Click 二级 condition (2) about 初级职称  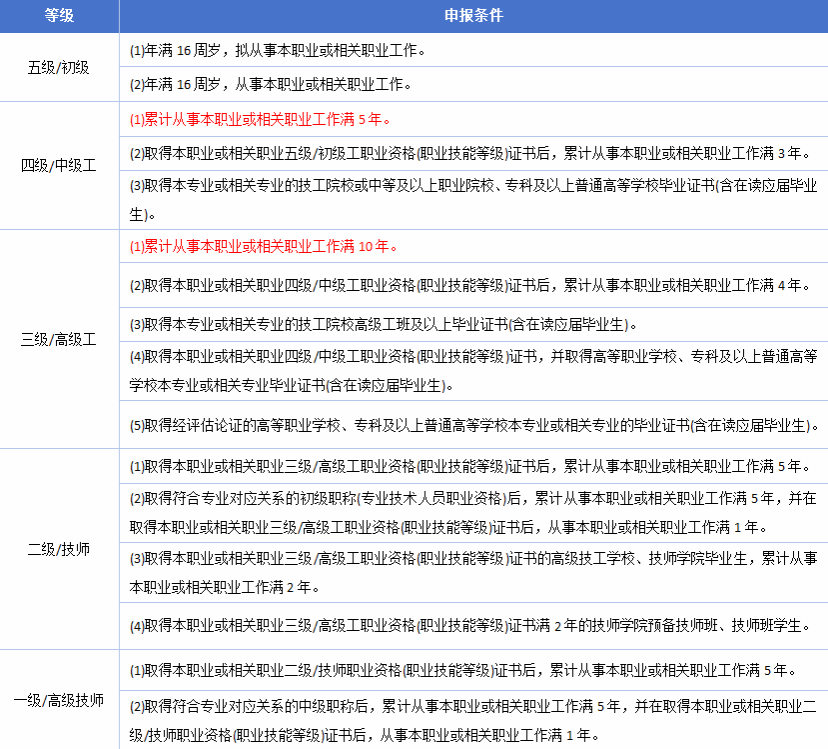tap(473, 512)
